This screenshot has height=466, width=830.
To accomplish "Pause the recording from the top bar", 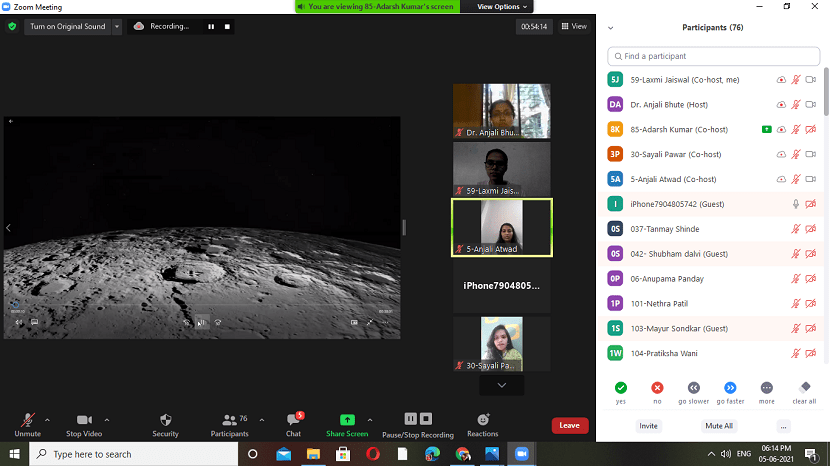I will 211,26.
